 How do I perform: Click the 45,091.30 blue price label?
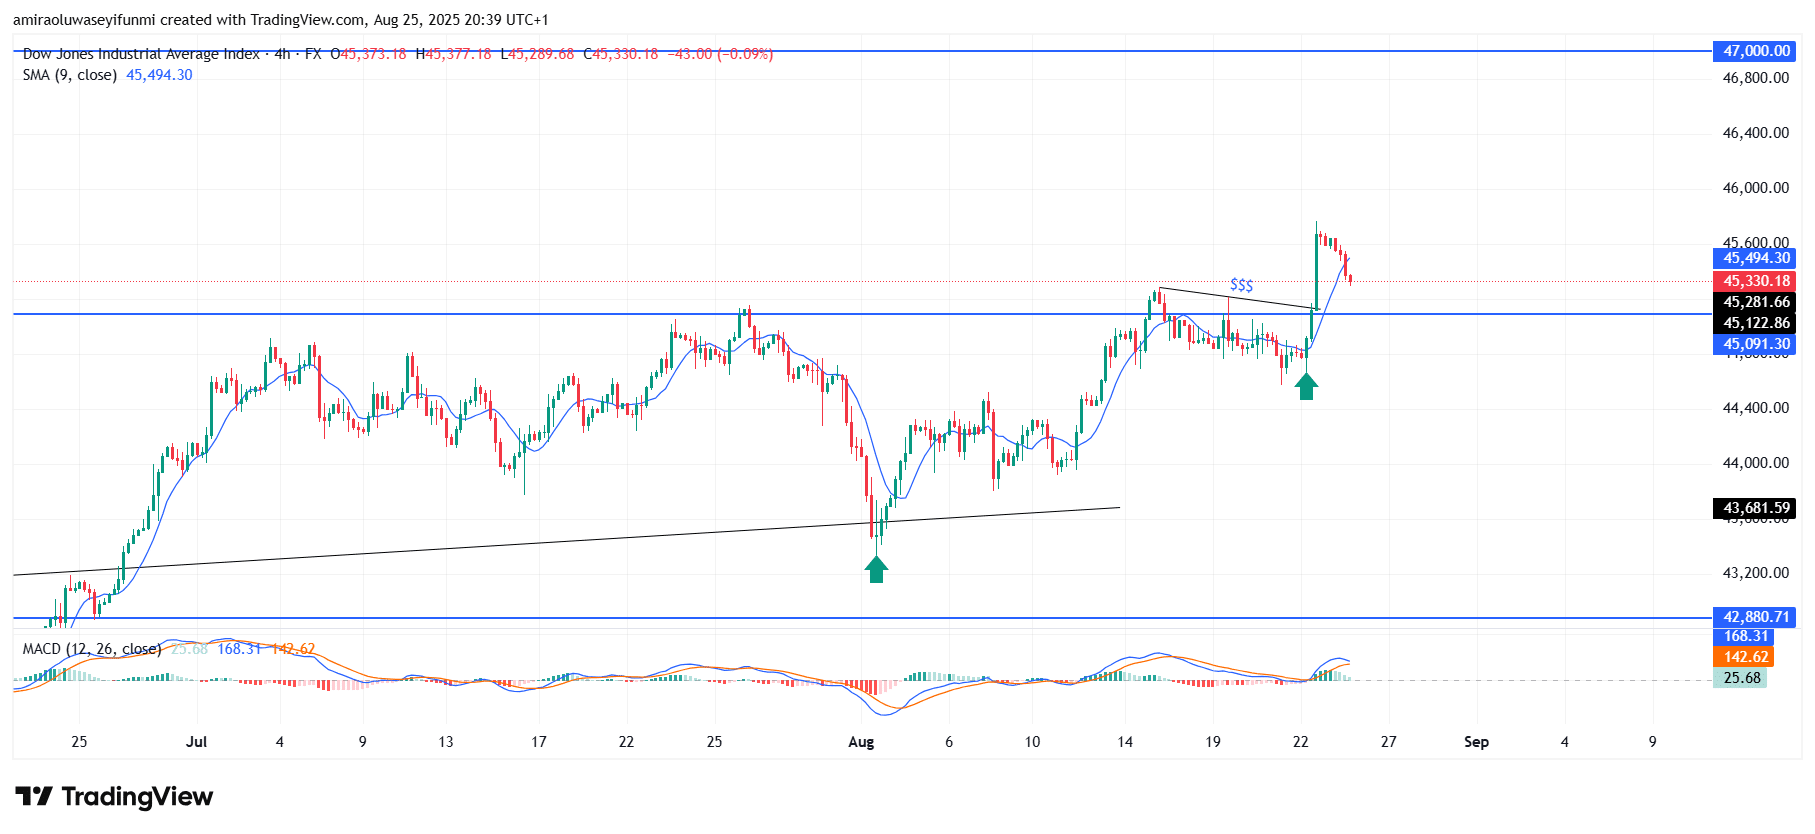[x=1755, y=344]
